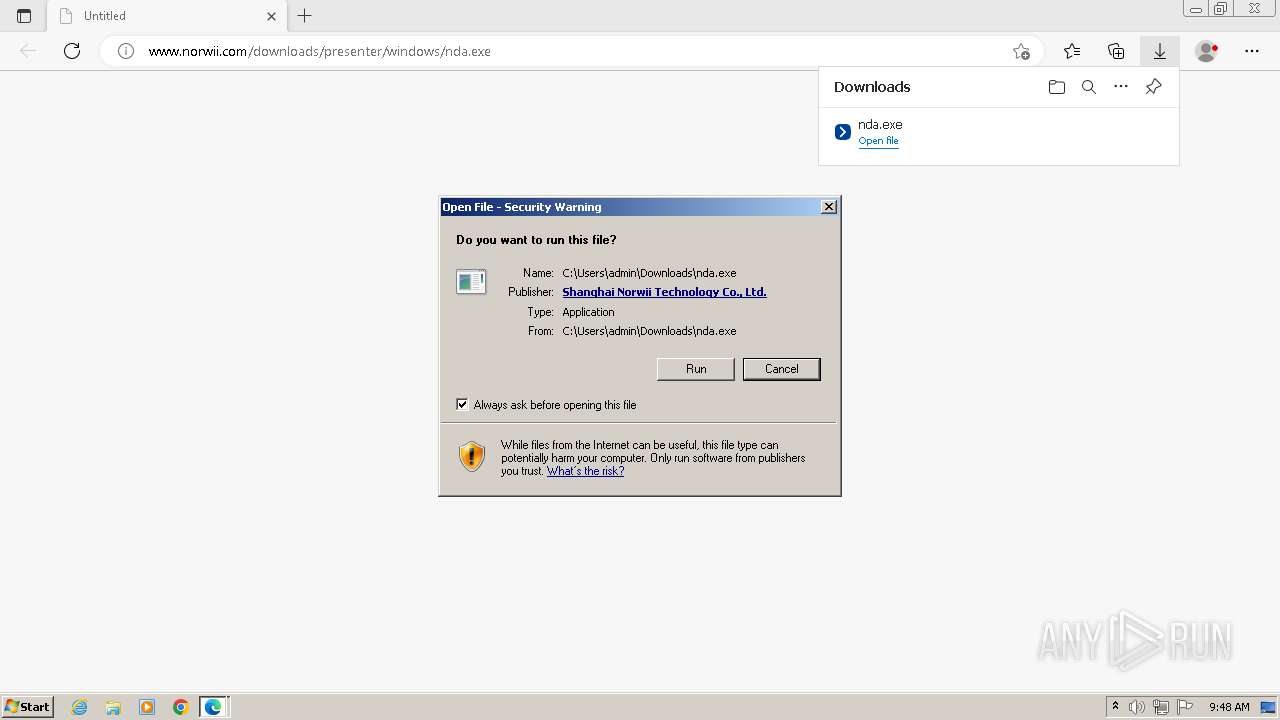Click the tab actions menu icon

24,16
